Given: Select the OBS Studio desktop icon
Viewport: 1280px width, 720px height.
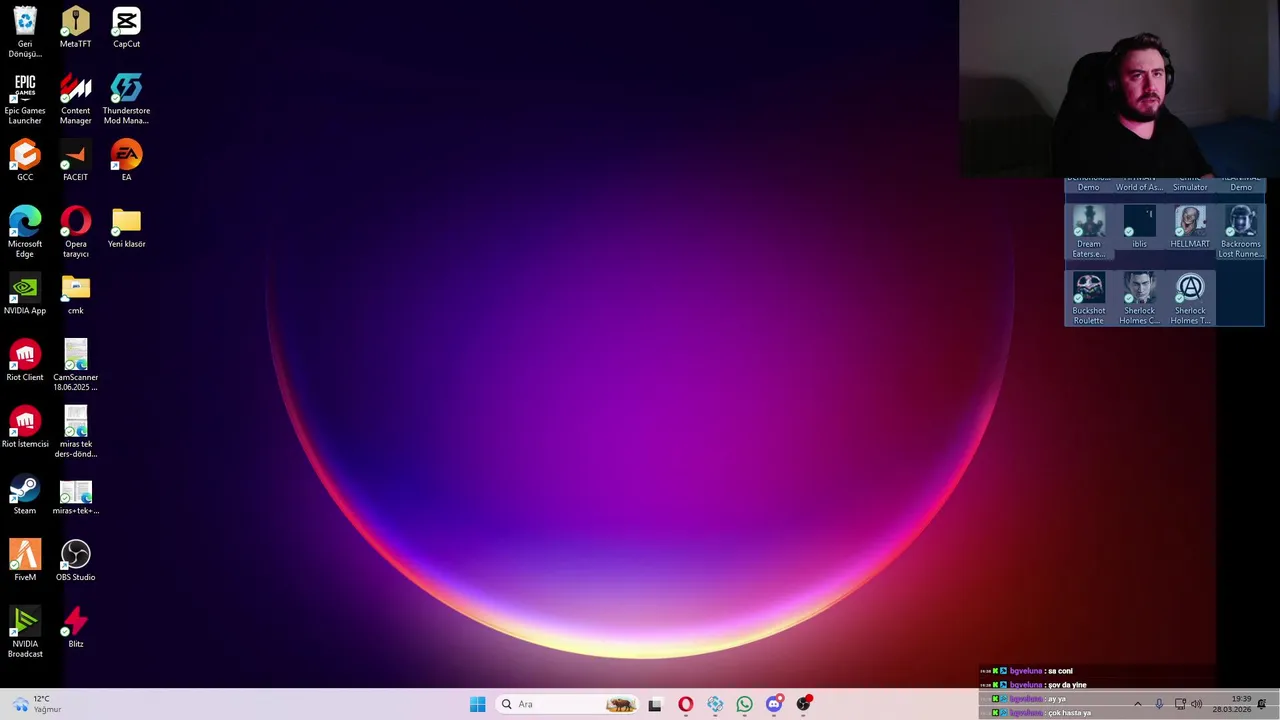Looking at the screenshot, I should tap(75, 561).
